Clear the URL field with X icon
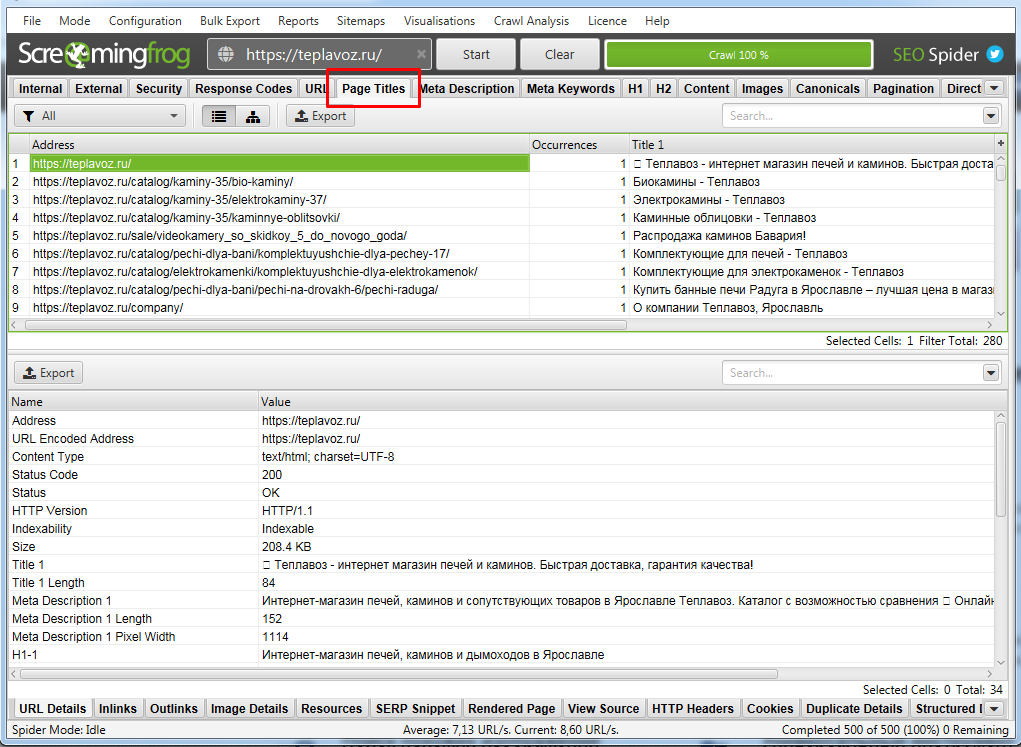 pyautogui.click(x=421, y=55)
